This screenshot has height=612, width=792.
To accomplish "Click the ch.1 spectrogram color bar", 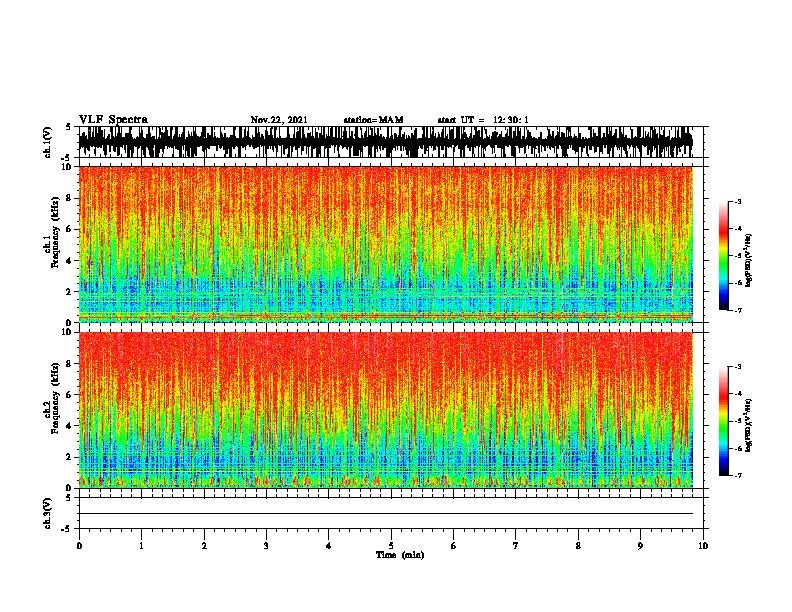I will pos(724,256).
